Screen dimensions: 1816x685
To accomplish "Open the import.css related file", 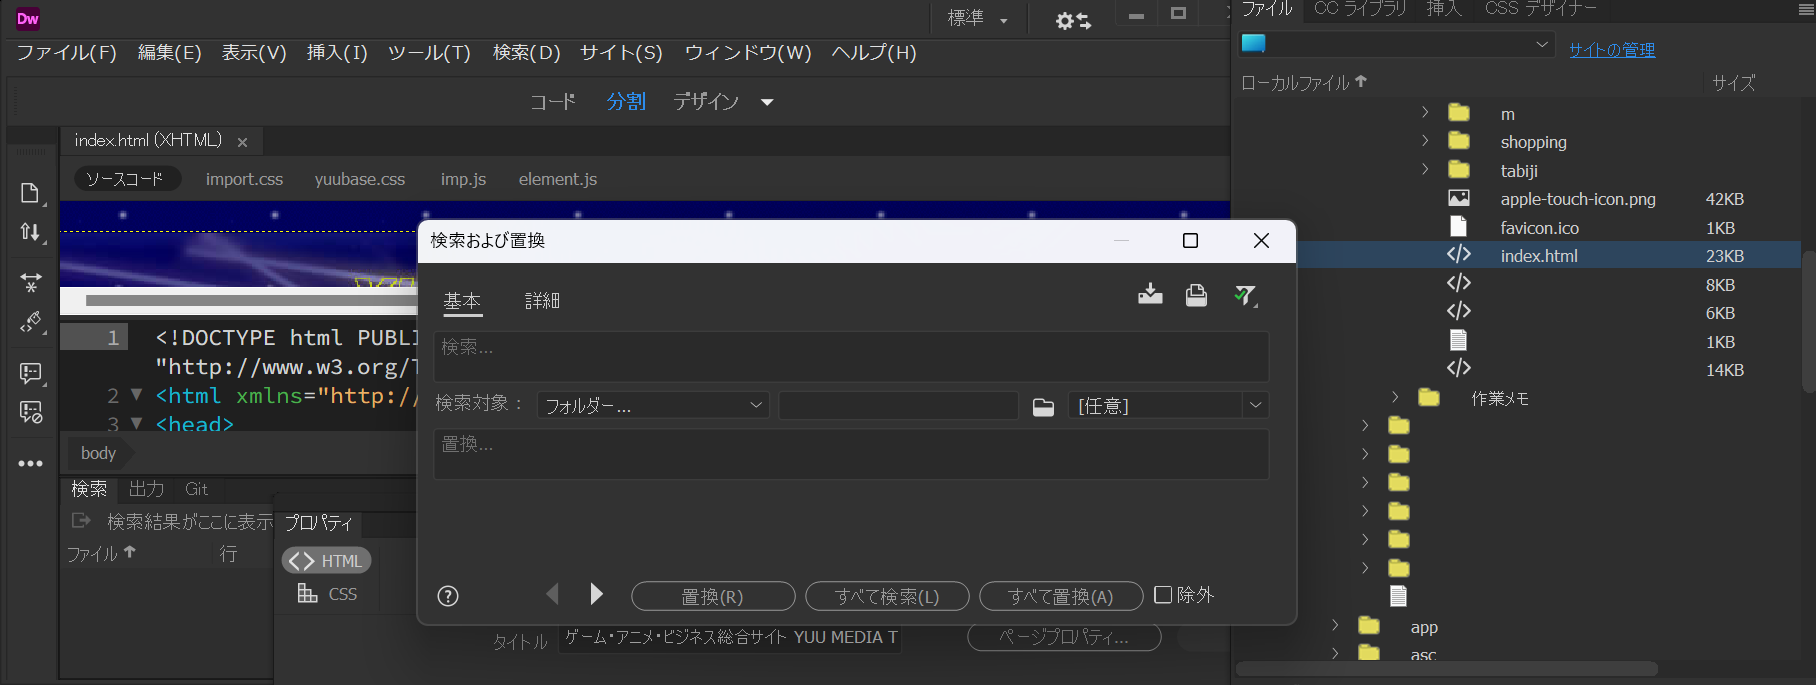I will pos(244,179).
